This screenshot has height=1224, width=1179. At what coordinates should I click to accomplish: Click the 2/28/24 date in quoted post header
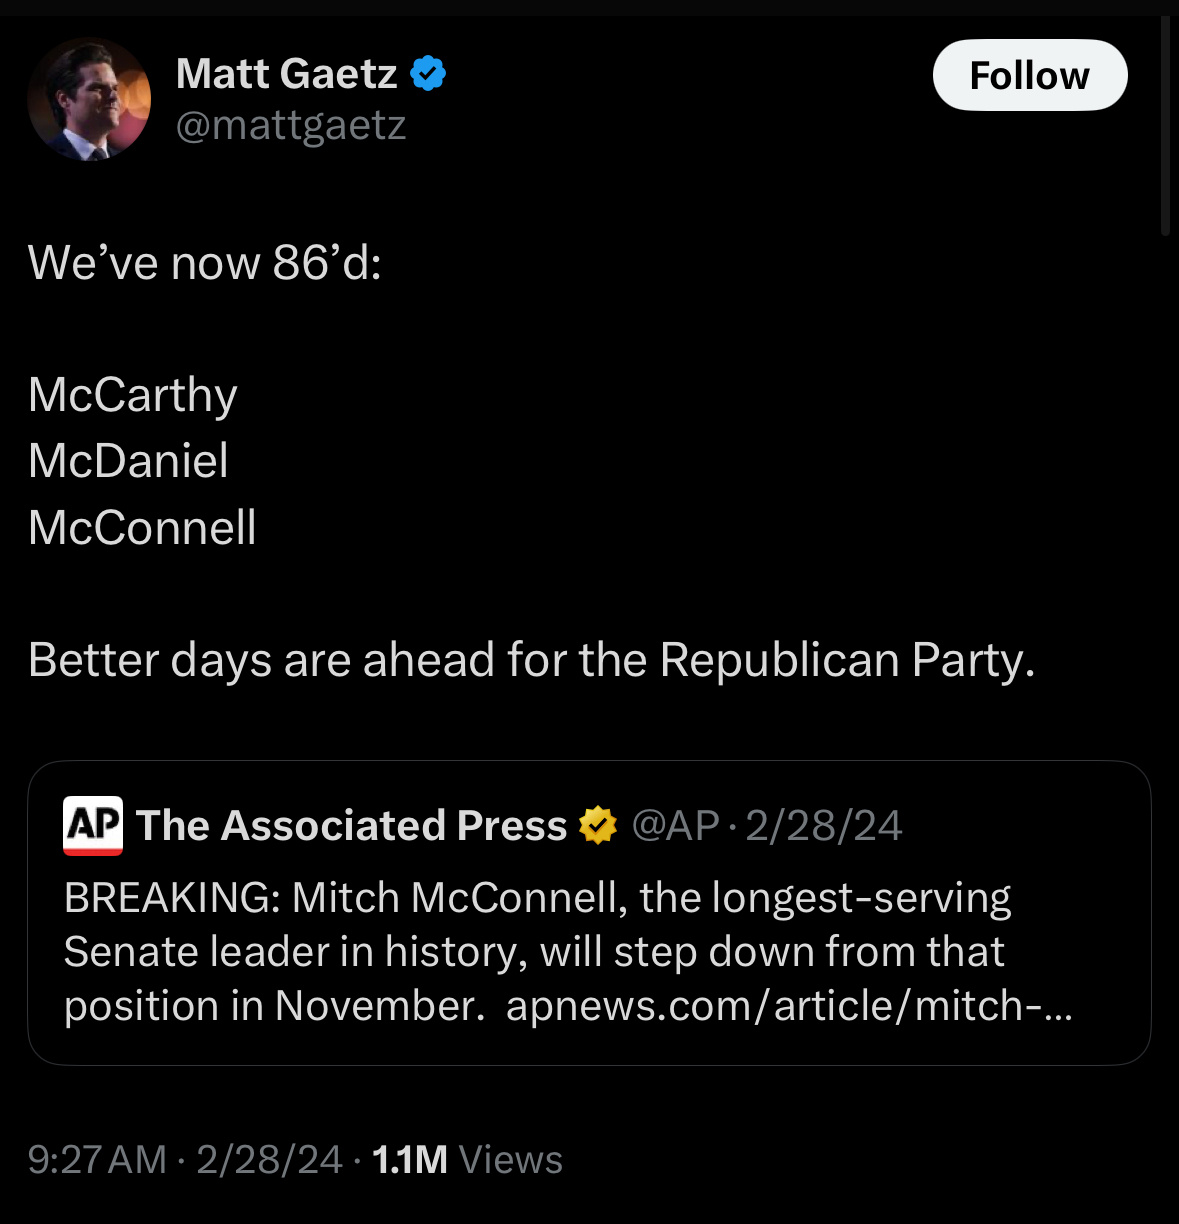[823, 826]
